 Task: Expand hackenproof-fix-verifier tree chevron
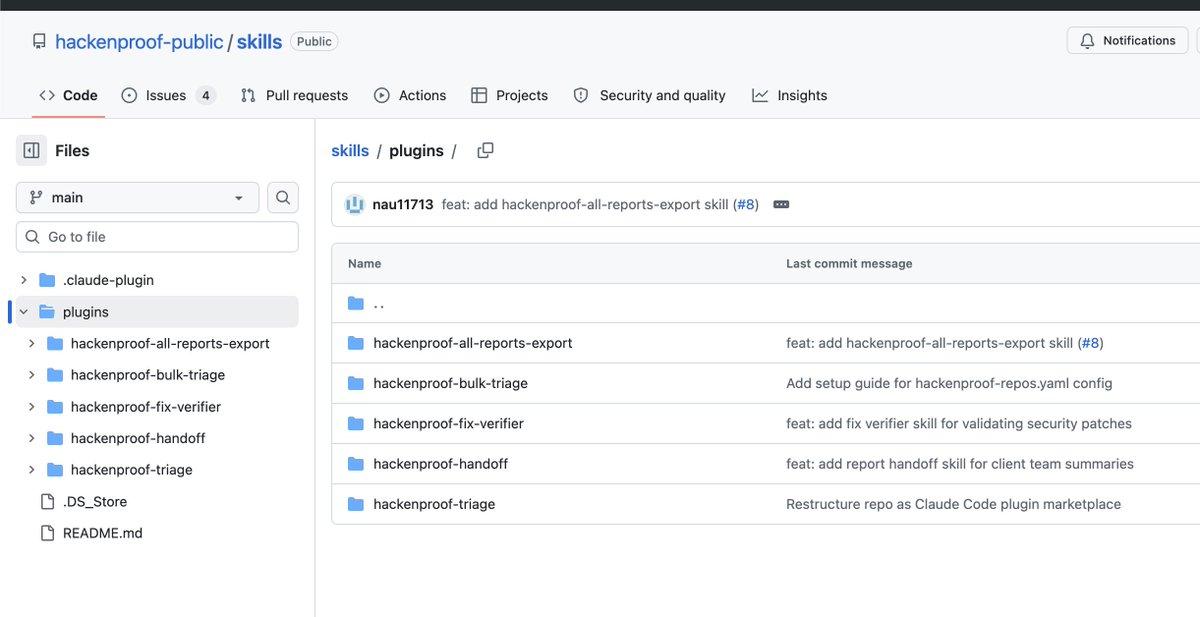click(32, 407)
